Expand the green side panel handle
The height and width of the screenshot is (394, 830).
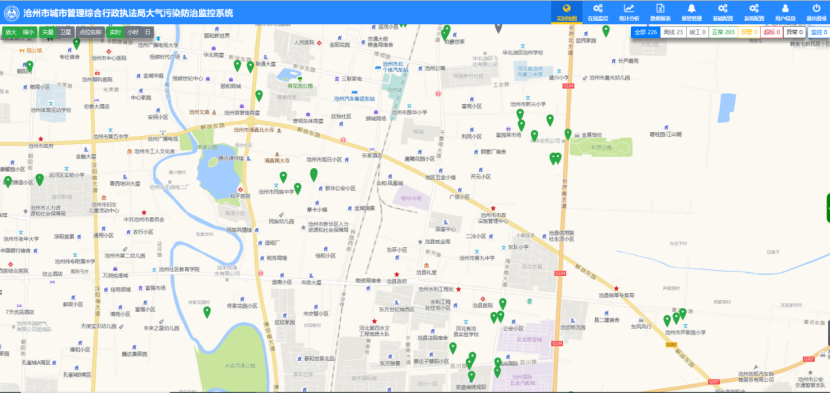pyautogui.click(x=828, y=208)
